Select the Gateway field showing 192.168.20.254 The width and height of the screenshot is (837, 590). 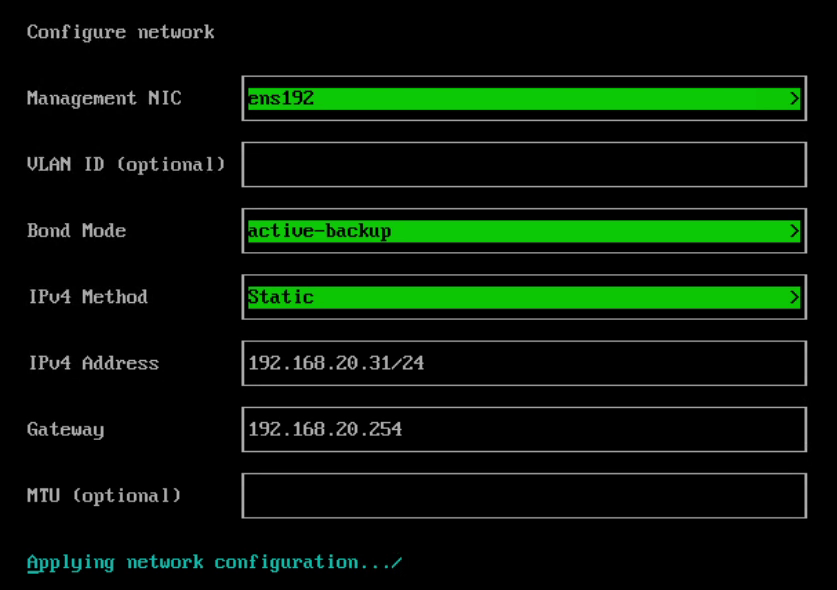click(x=524, y=430)
